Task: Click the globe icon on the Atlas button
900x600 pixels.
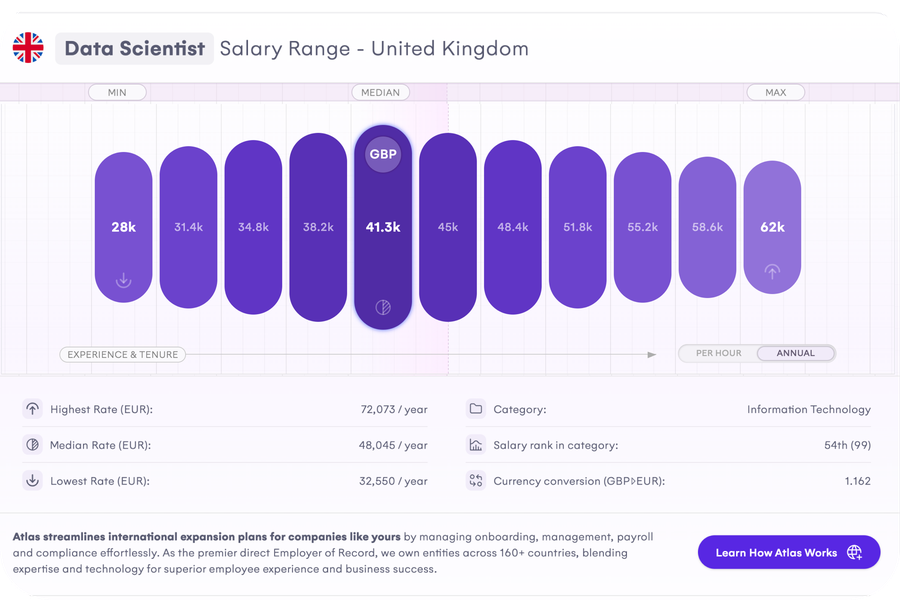Action: click(855, 552)
